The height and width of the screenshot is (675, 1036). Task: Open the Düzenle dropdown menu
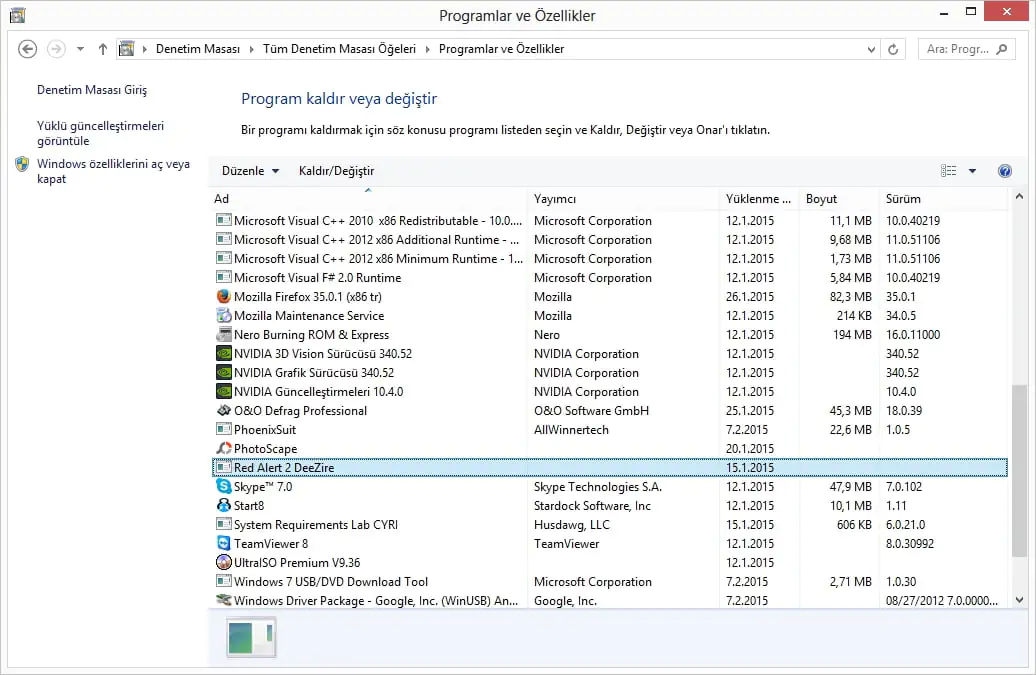(250, 171)
